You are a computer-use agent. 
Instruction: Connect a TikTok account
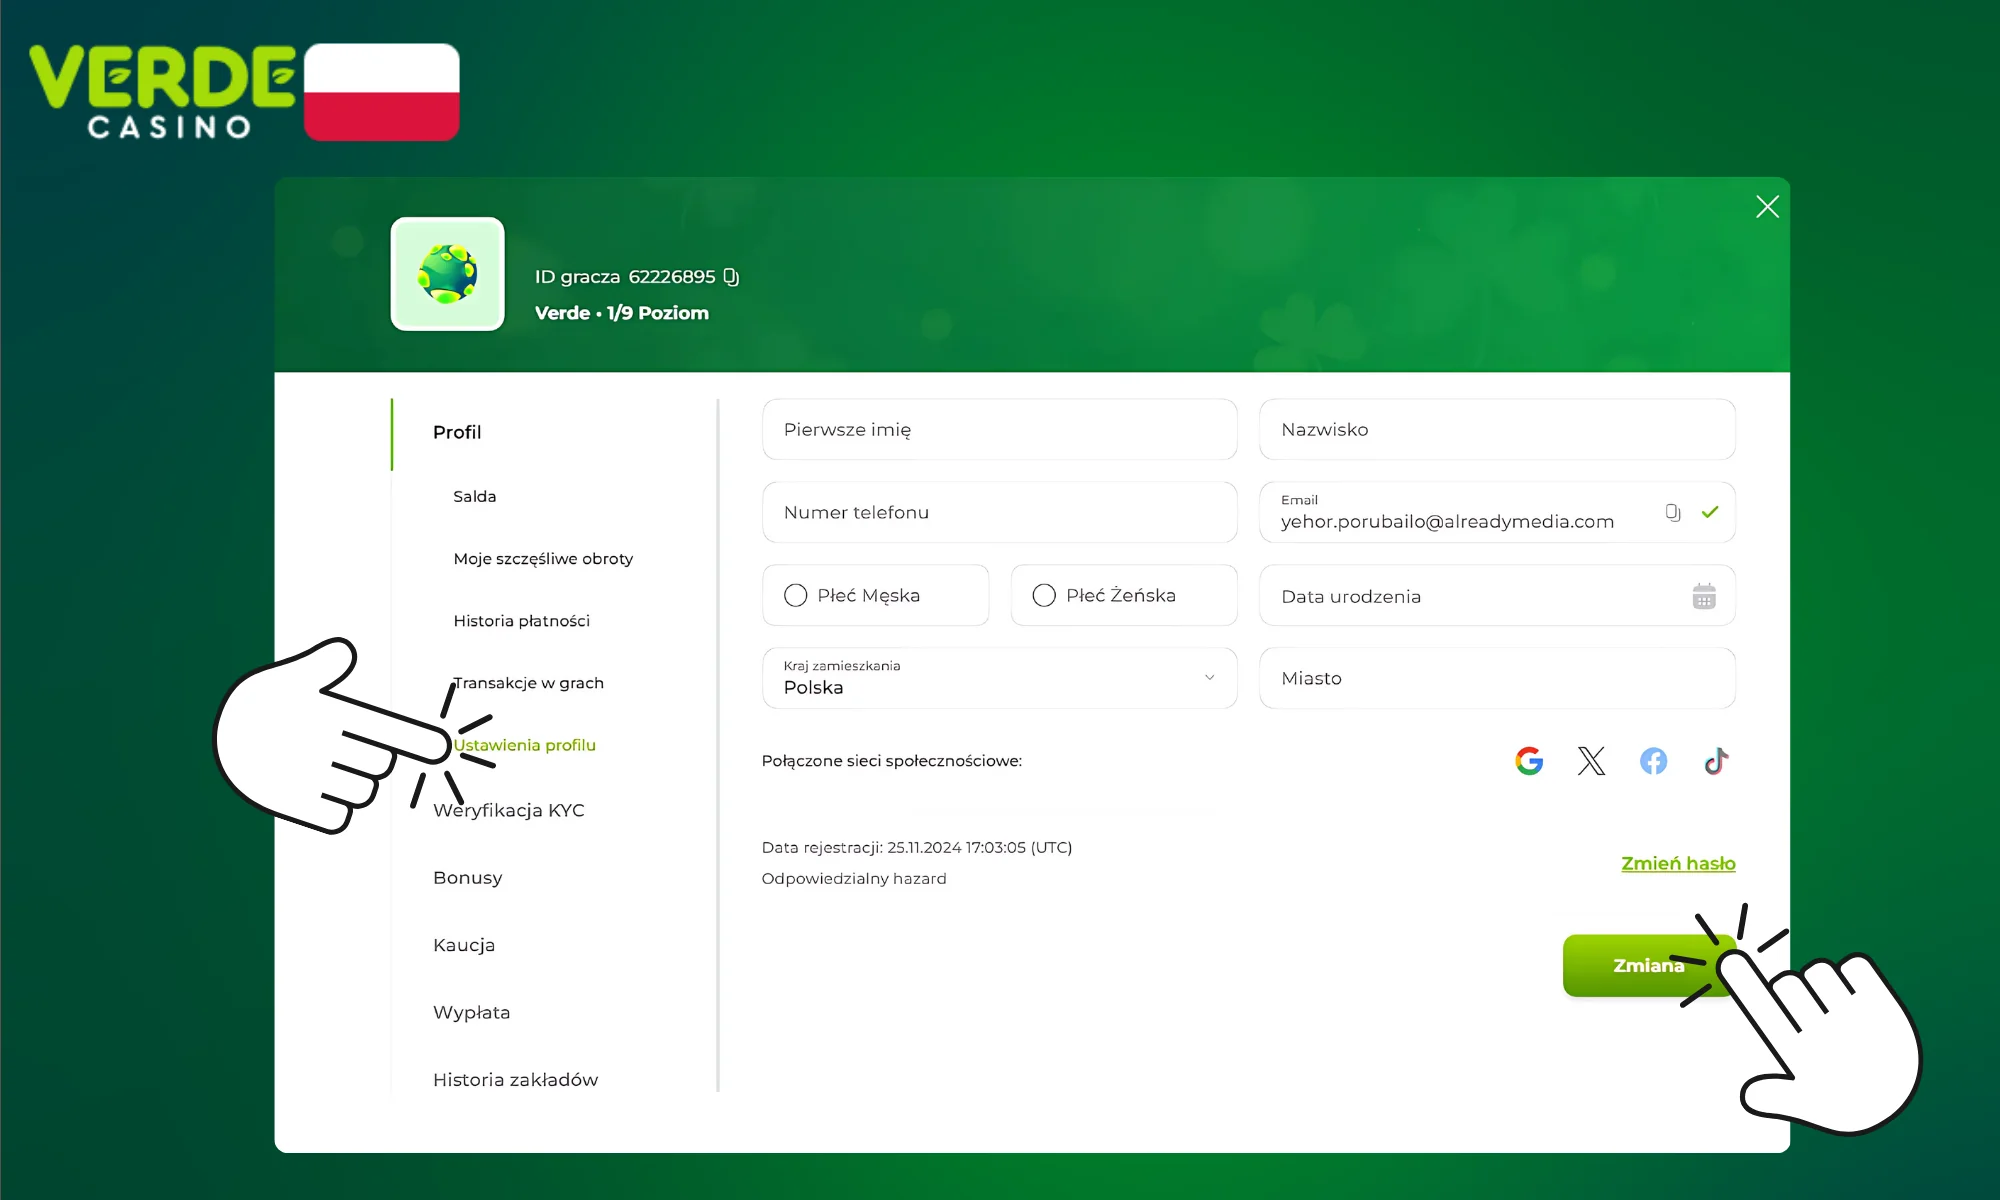(x=1715, y=761)
